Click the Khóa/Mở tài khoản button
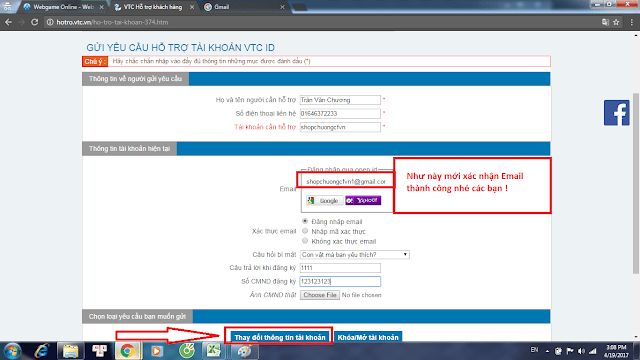This screenshot has height=360, width=640. click(x=368, y=337)
